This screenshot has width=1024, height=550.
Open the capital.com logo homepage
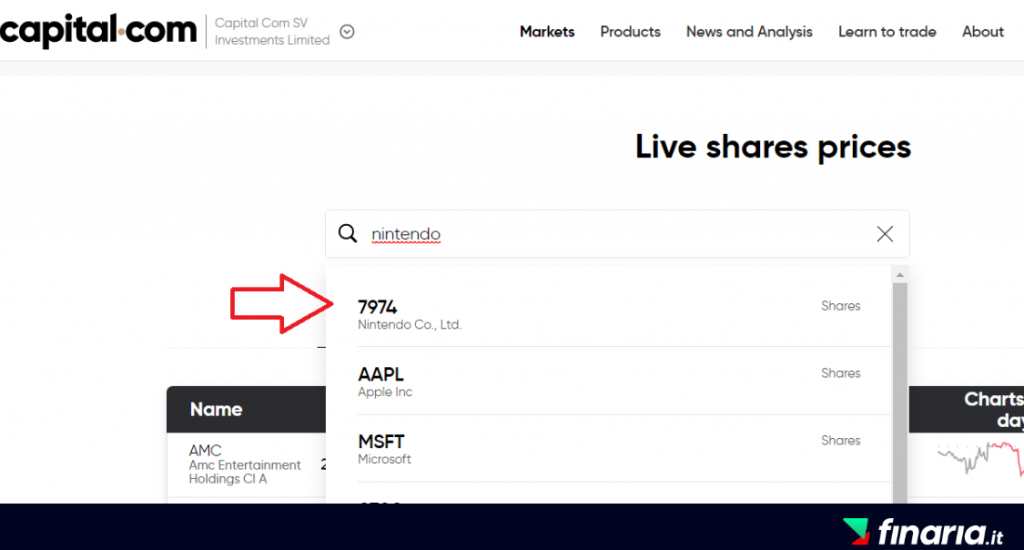click(98, 30)
